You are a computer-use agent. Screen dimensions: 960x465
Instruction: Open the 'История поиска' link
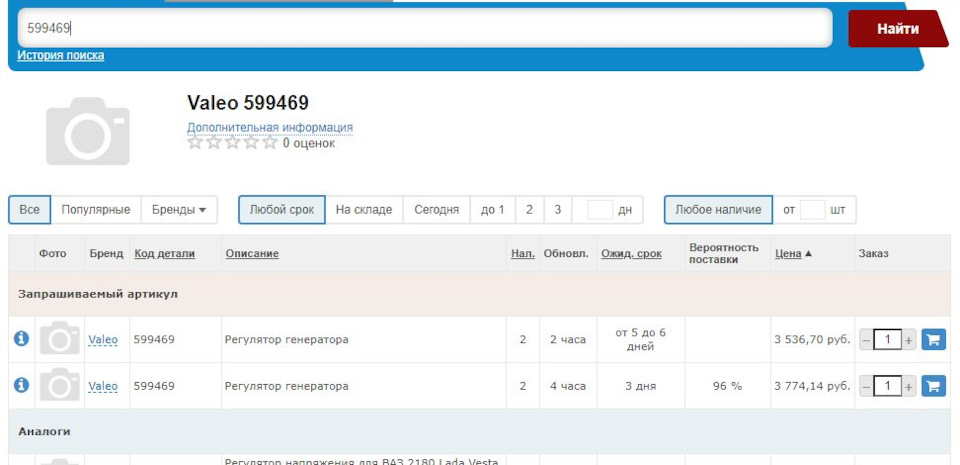61,56
